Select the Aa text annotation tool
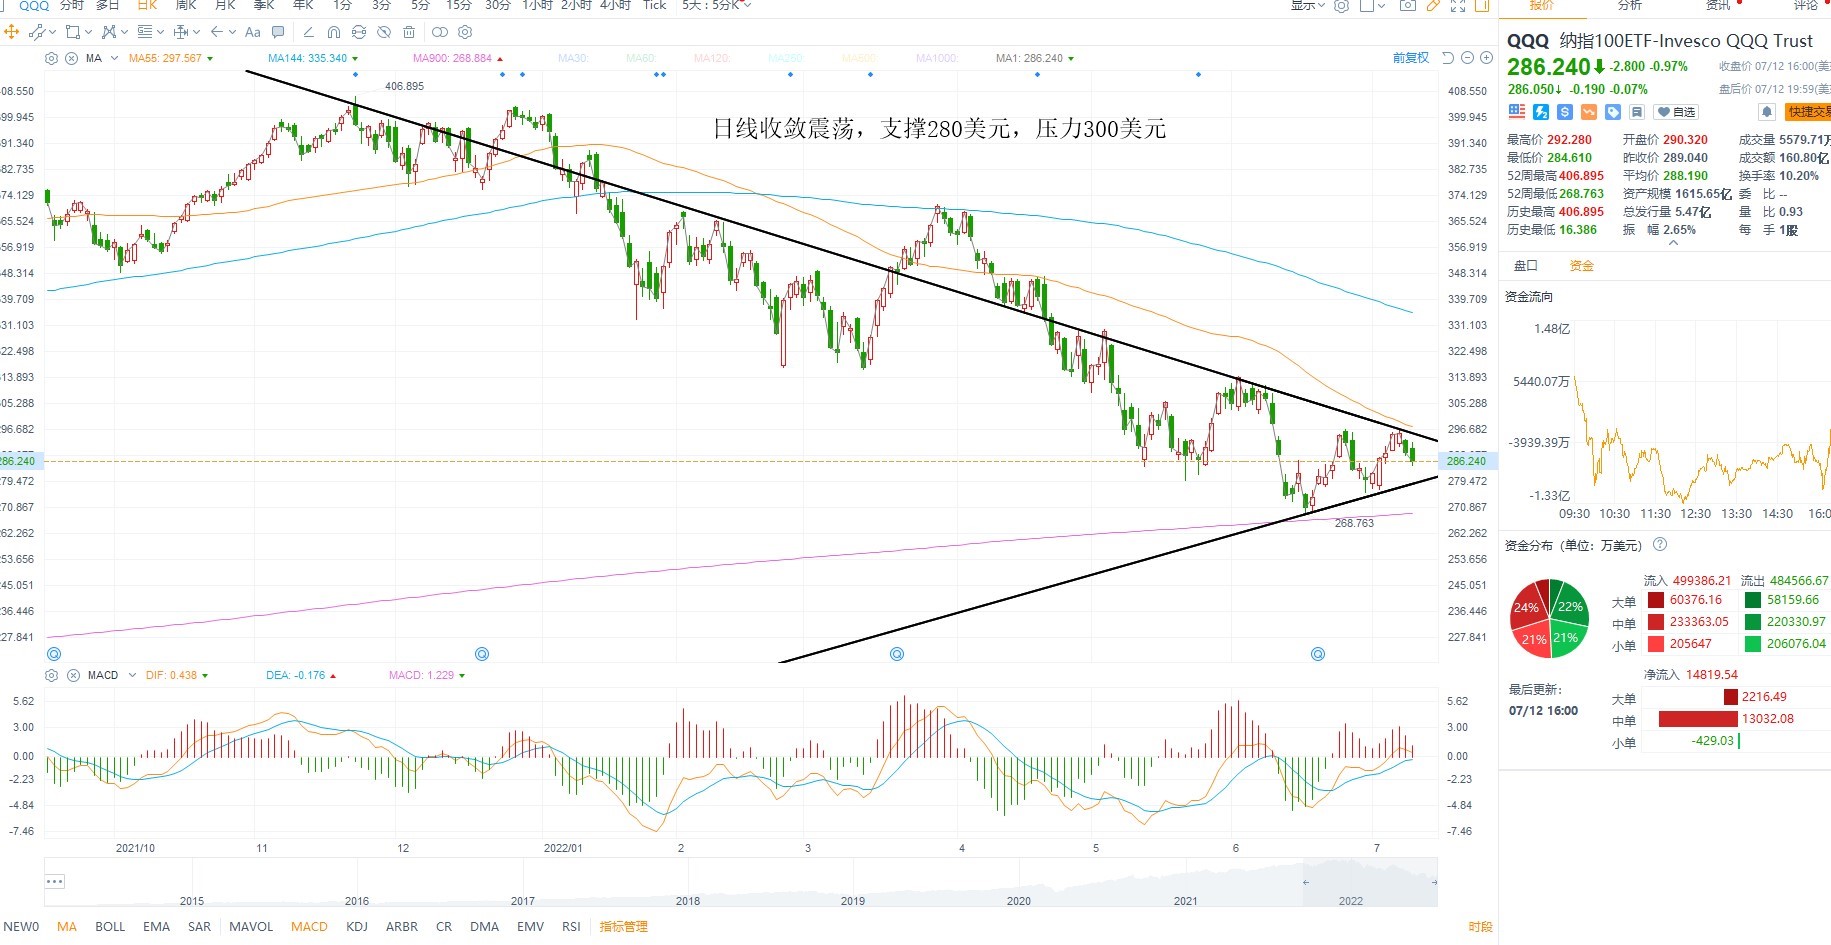 (253, 32)
